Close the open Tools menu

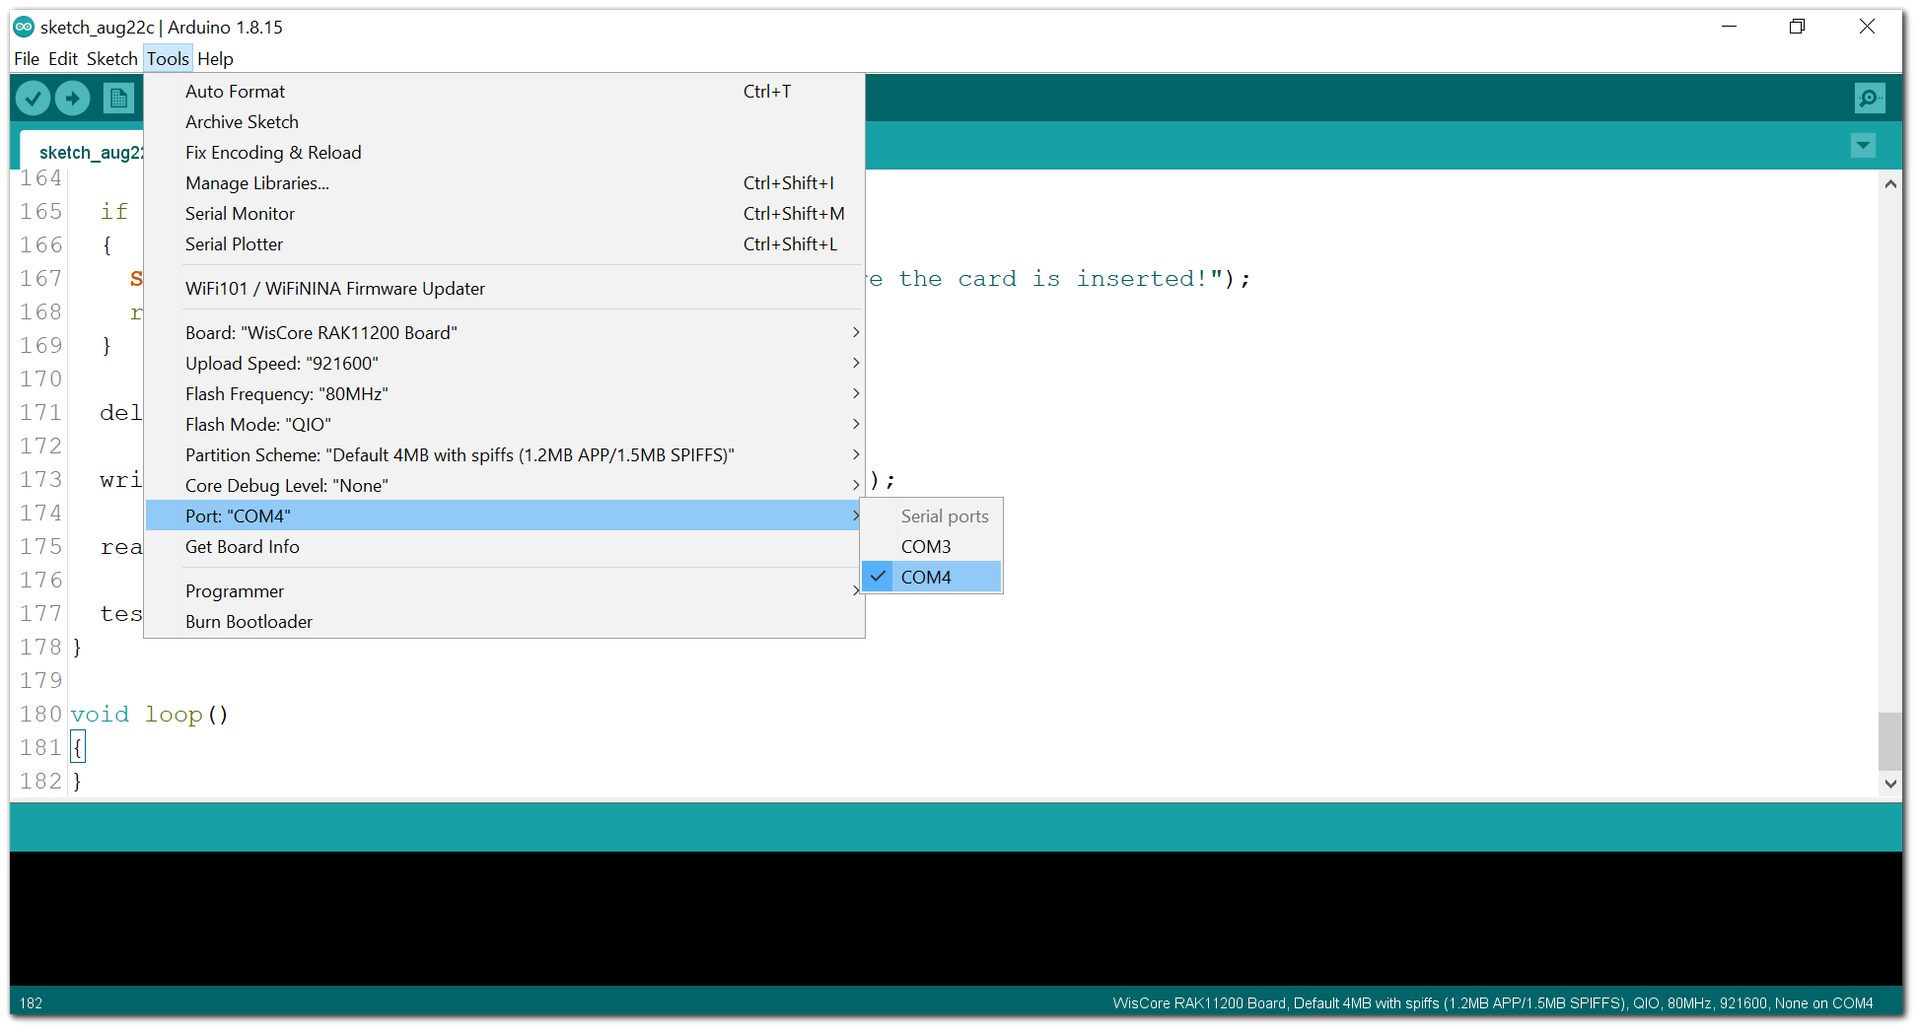tap(168, 59)
